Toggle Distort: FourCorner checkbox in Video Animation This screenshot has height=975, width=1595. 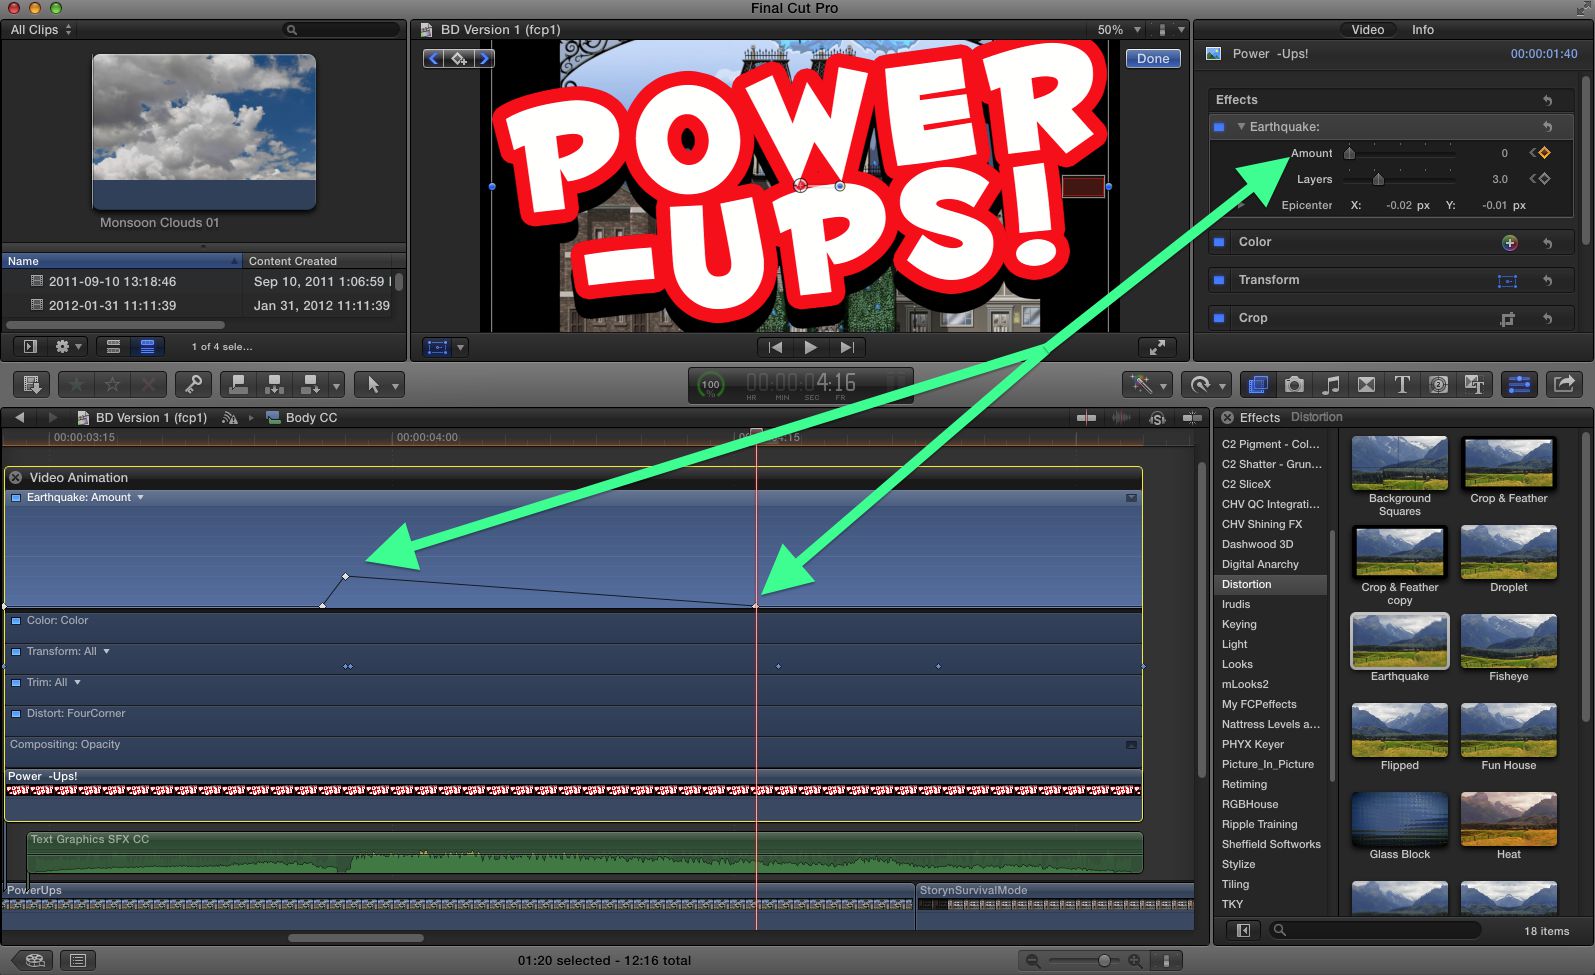click(16, 714)
